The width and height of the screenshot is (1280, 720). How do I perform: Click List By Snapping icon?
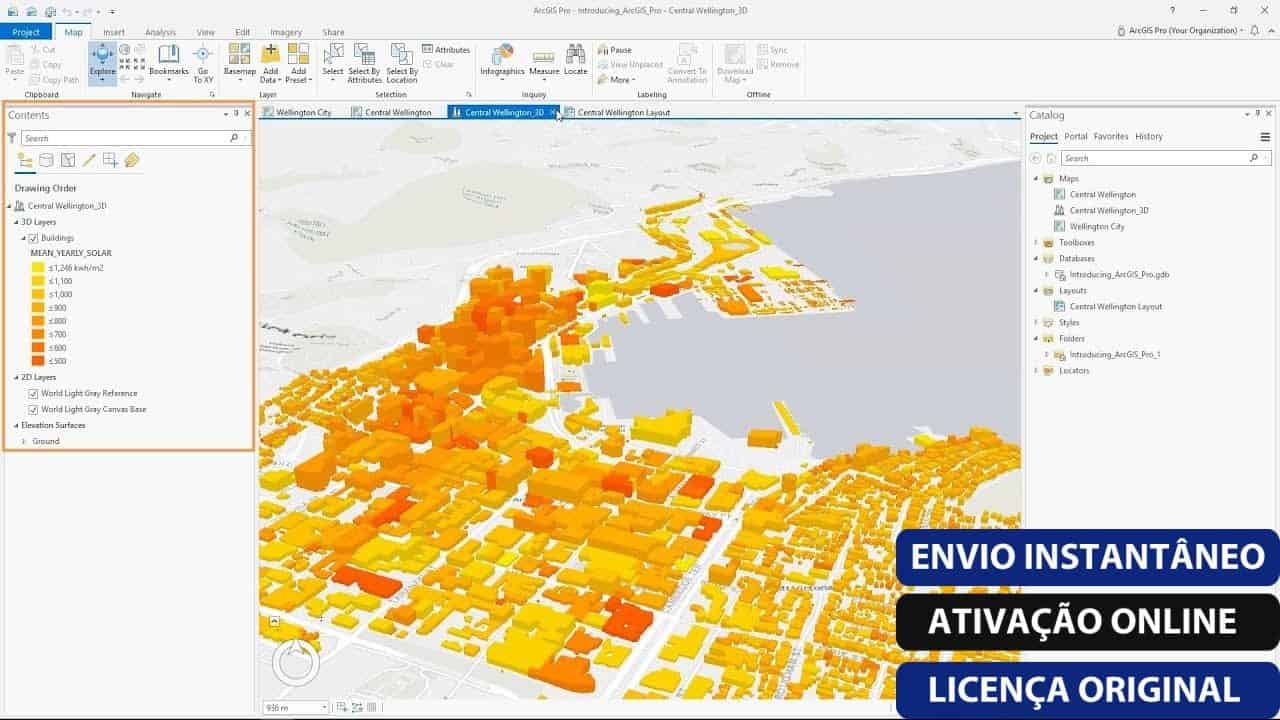click(x=110, y=160)
